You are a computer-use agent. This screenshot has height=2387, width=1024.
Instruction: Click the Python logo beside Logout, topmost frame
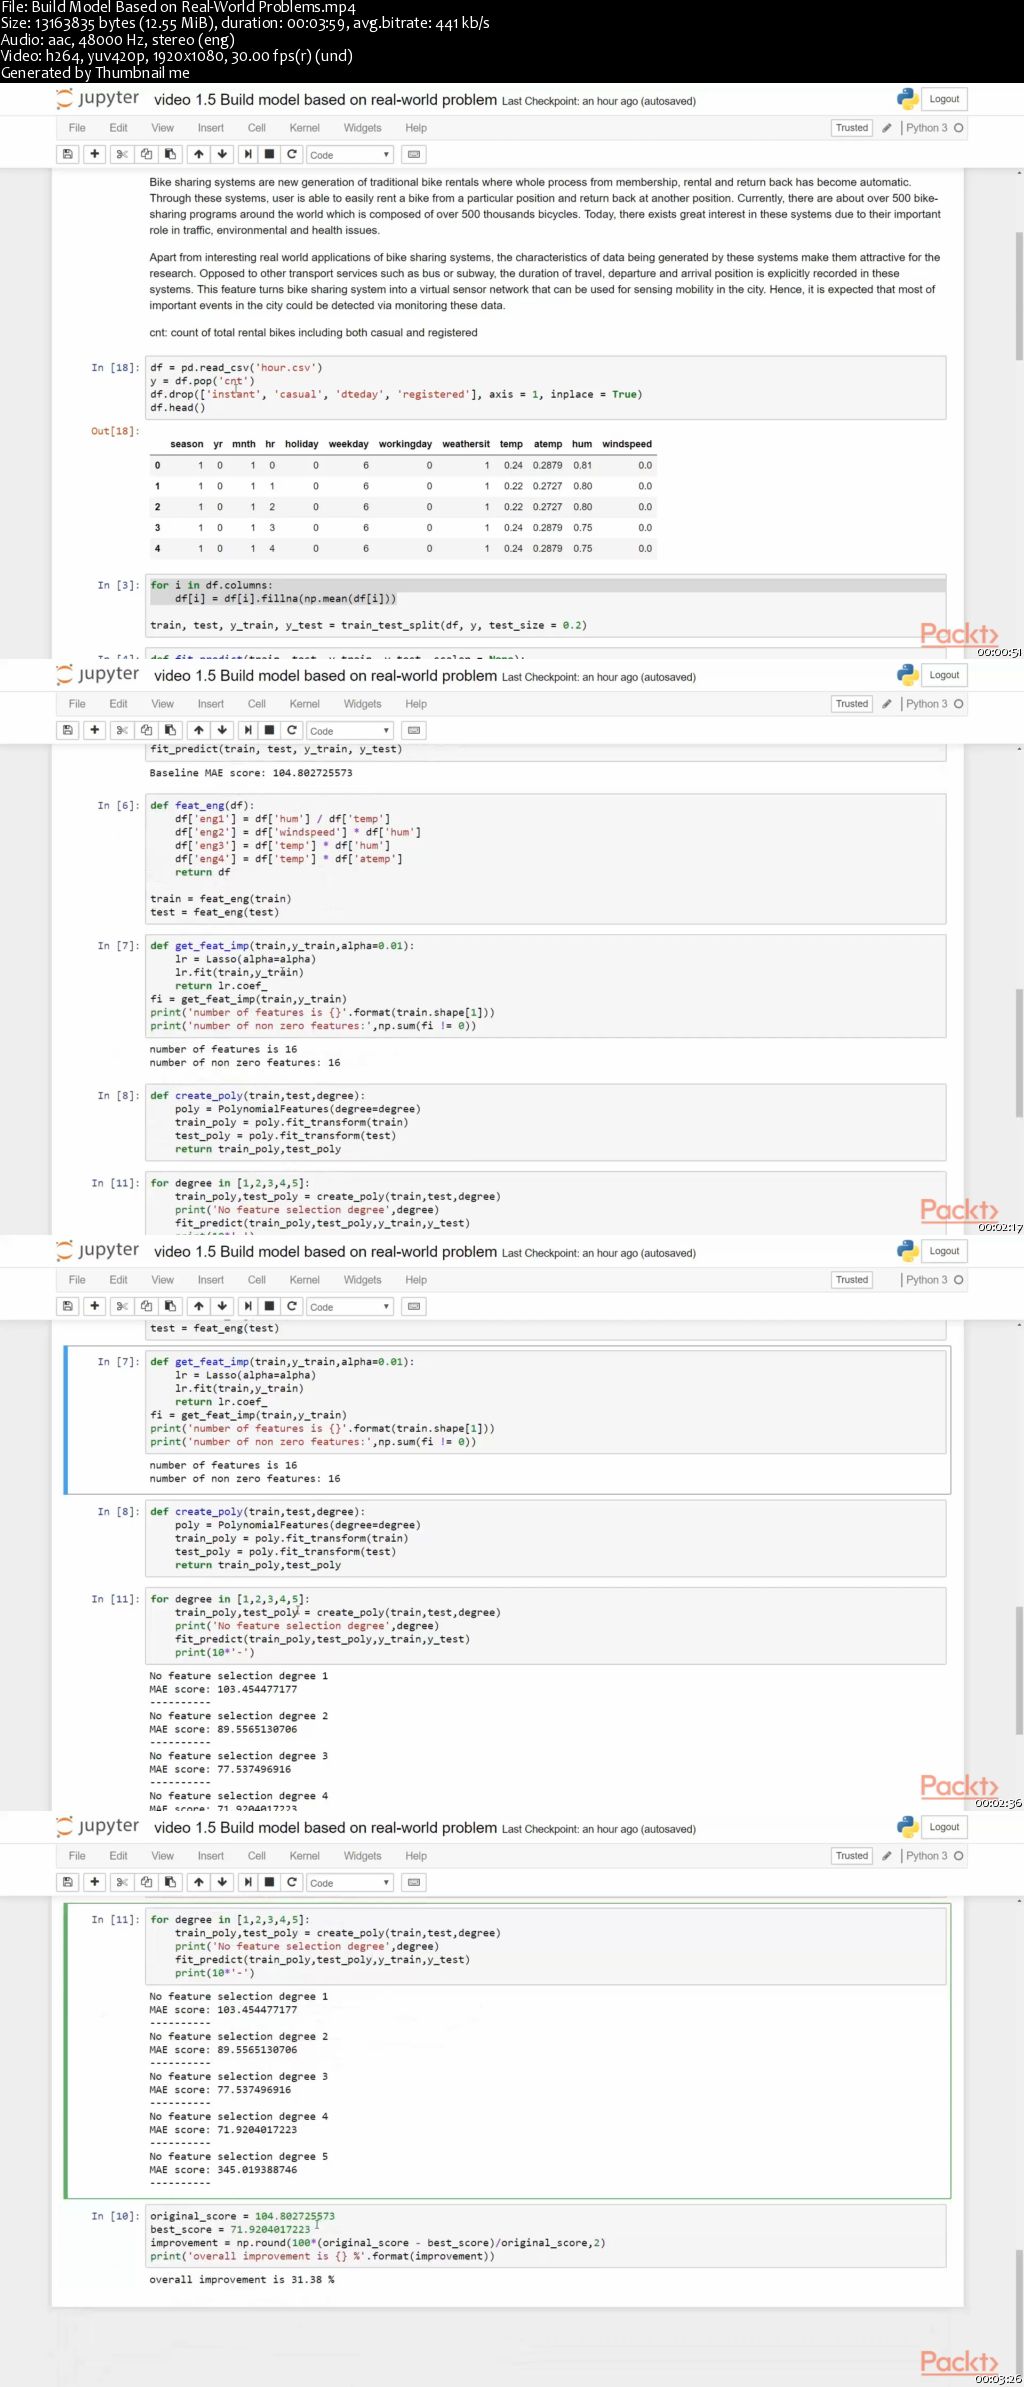(907, 99)
